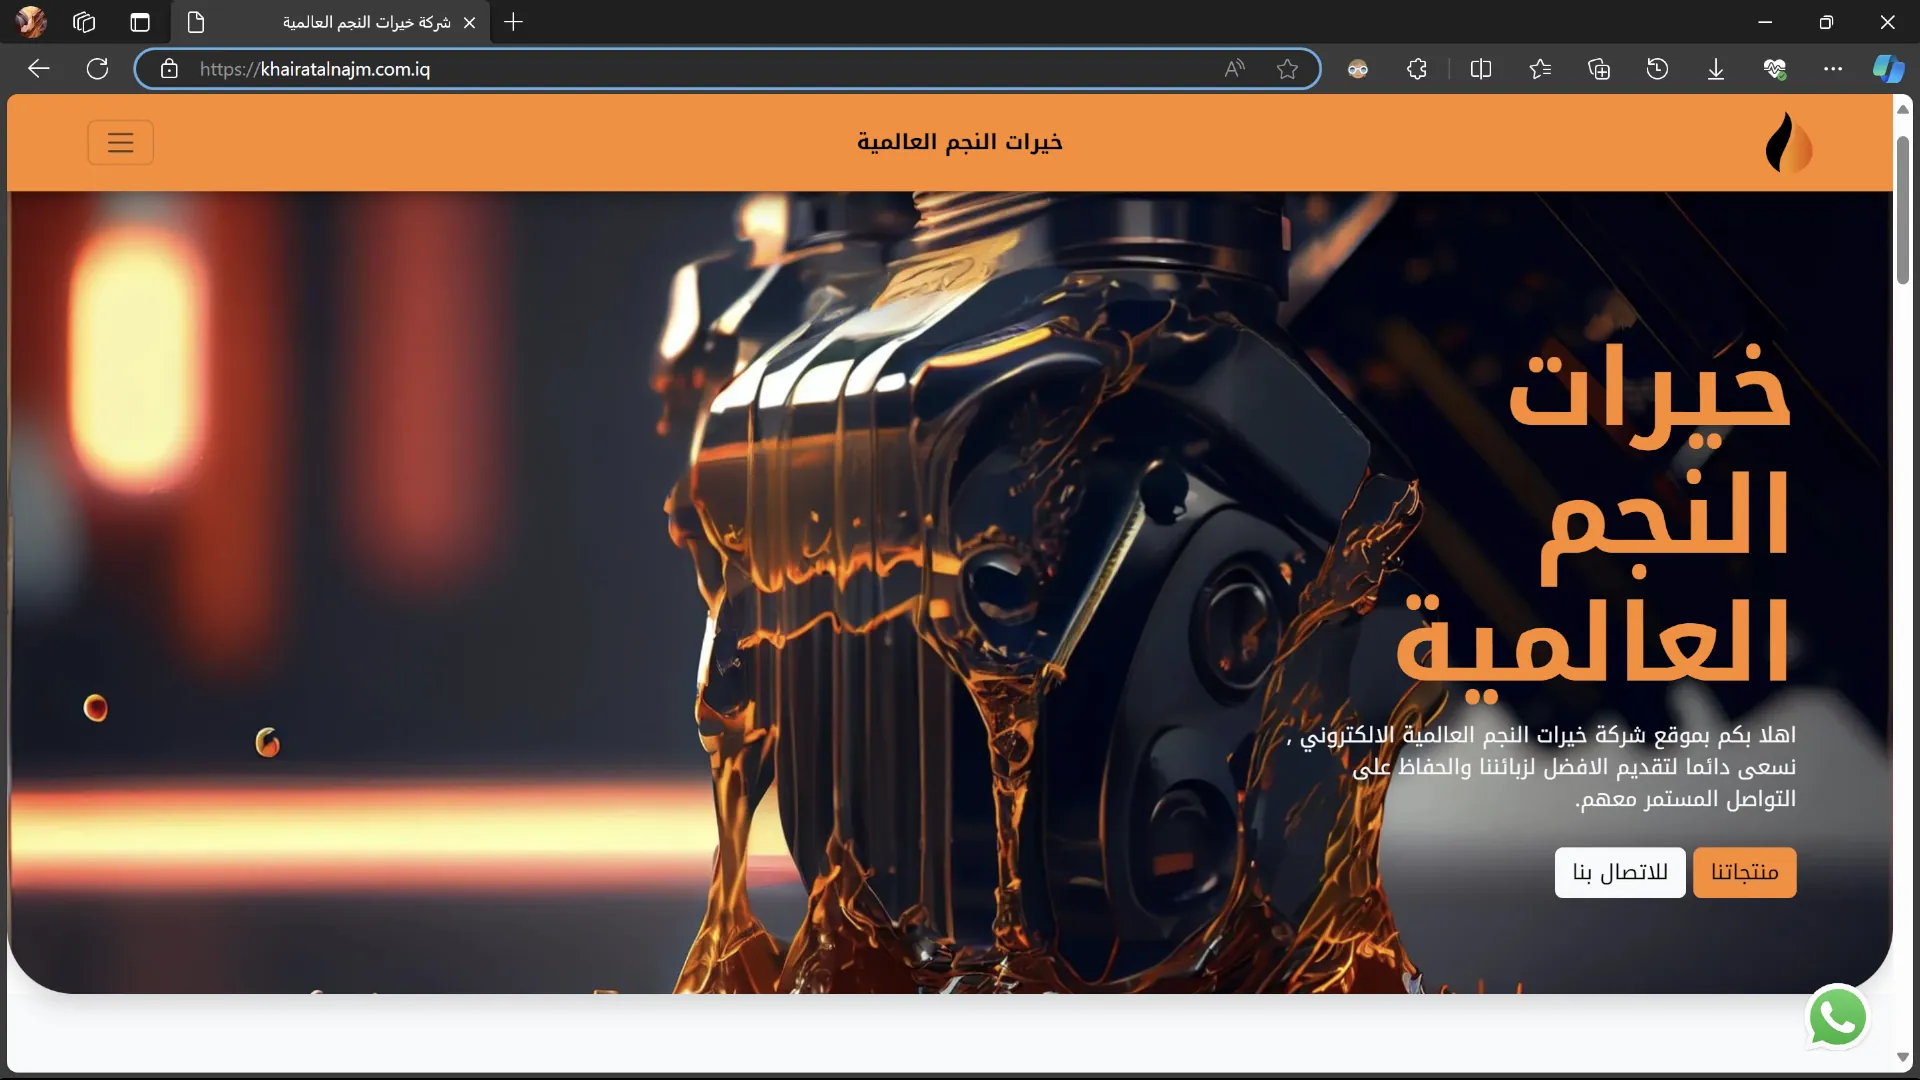Viewport: 1920px width, 1080px height.
Task: Click the browser Refresh icon
Action: point(97,69)
